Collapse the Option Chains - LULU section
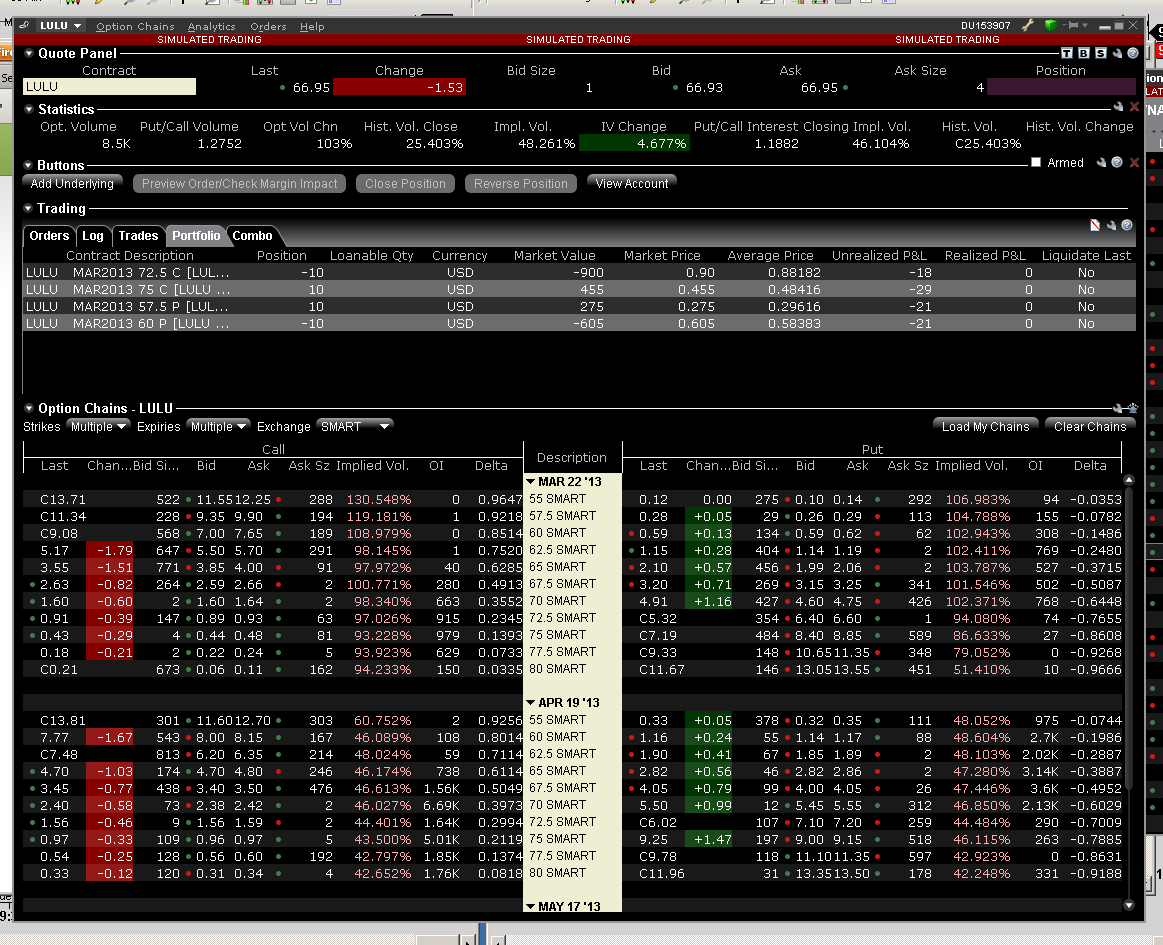Viewport: 1163px width, 945px height. tap(29, 408)
